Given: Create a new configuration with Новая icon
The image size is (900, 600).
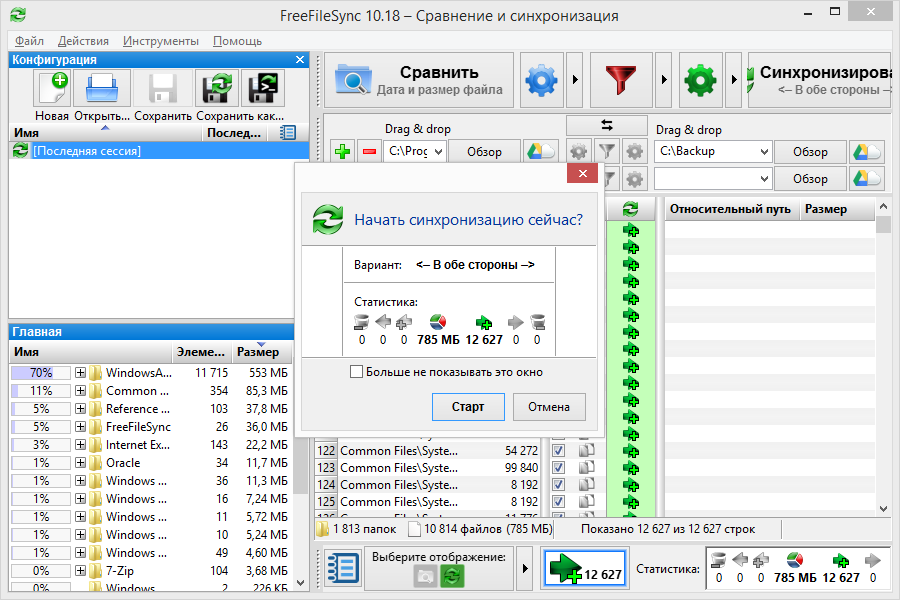Looking at the screenshot, I should [x=52, y=90].
